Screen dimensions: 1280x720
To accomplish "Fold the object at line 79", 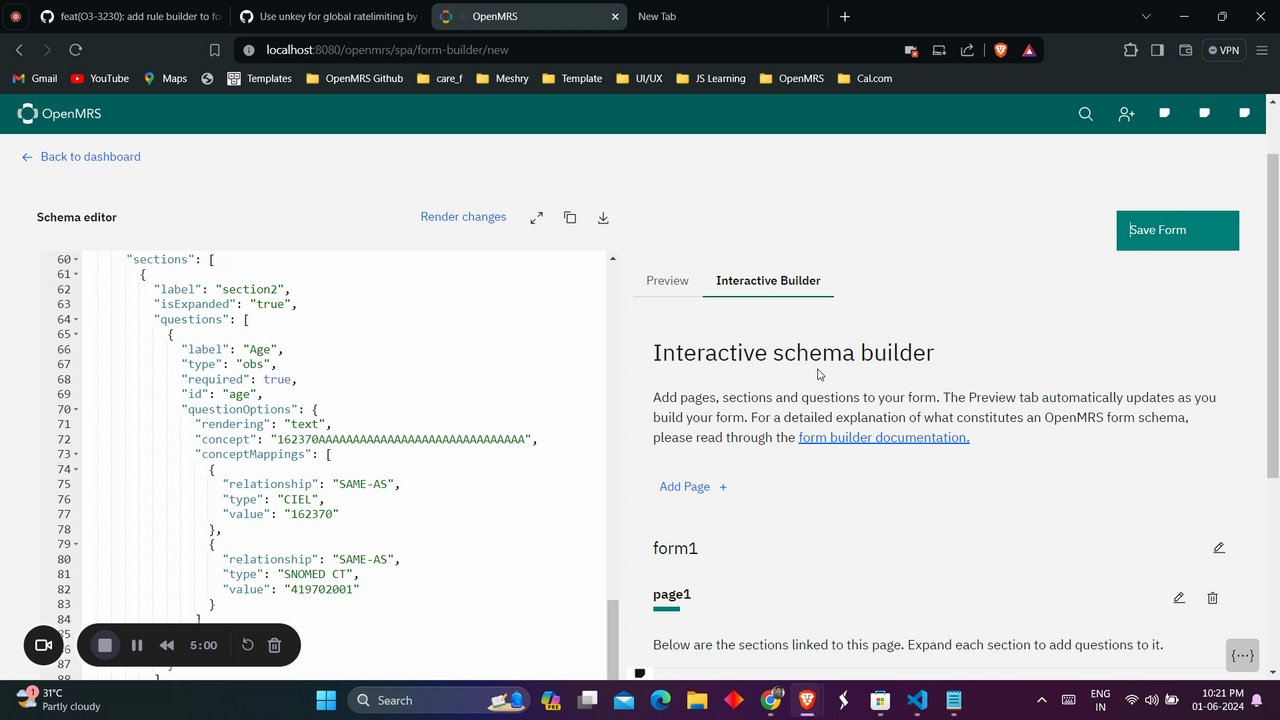I will (x=76, y=545).
